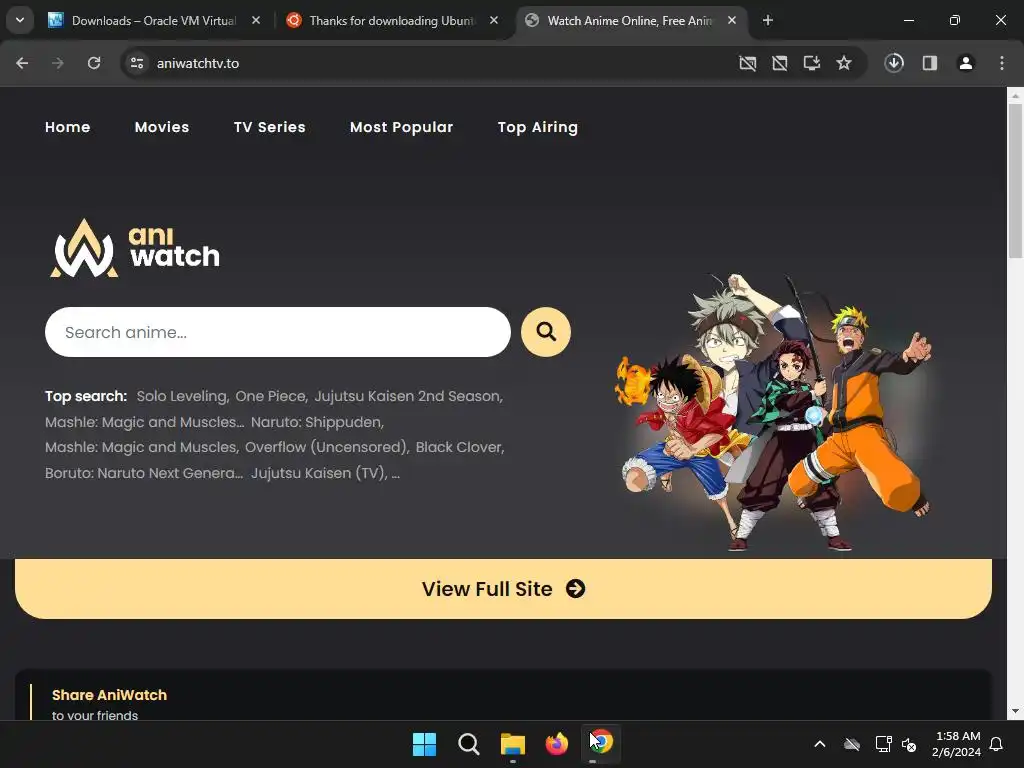
Task: Close the Watch Anime Online tab
Action: coord(732,20)
